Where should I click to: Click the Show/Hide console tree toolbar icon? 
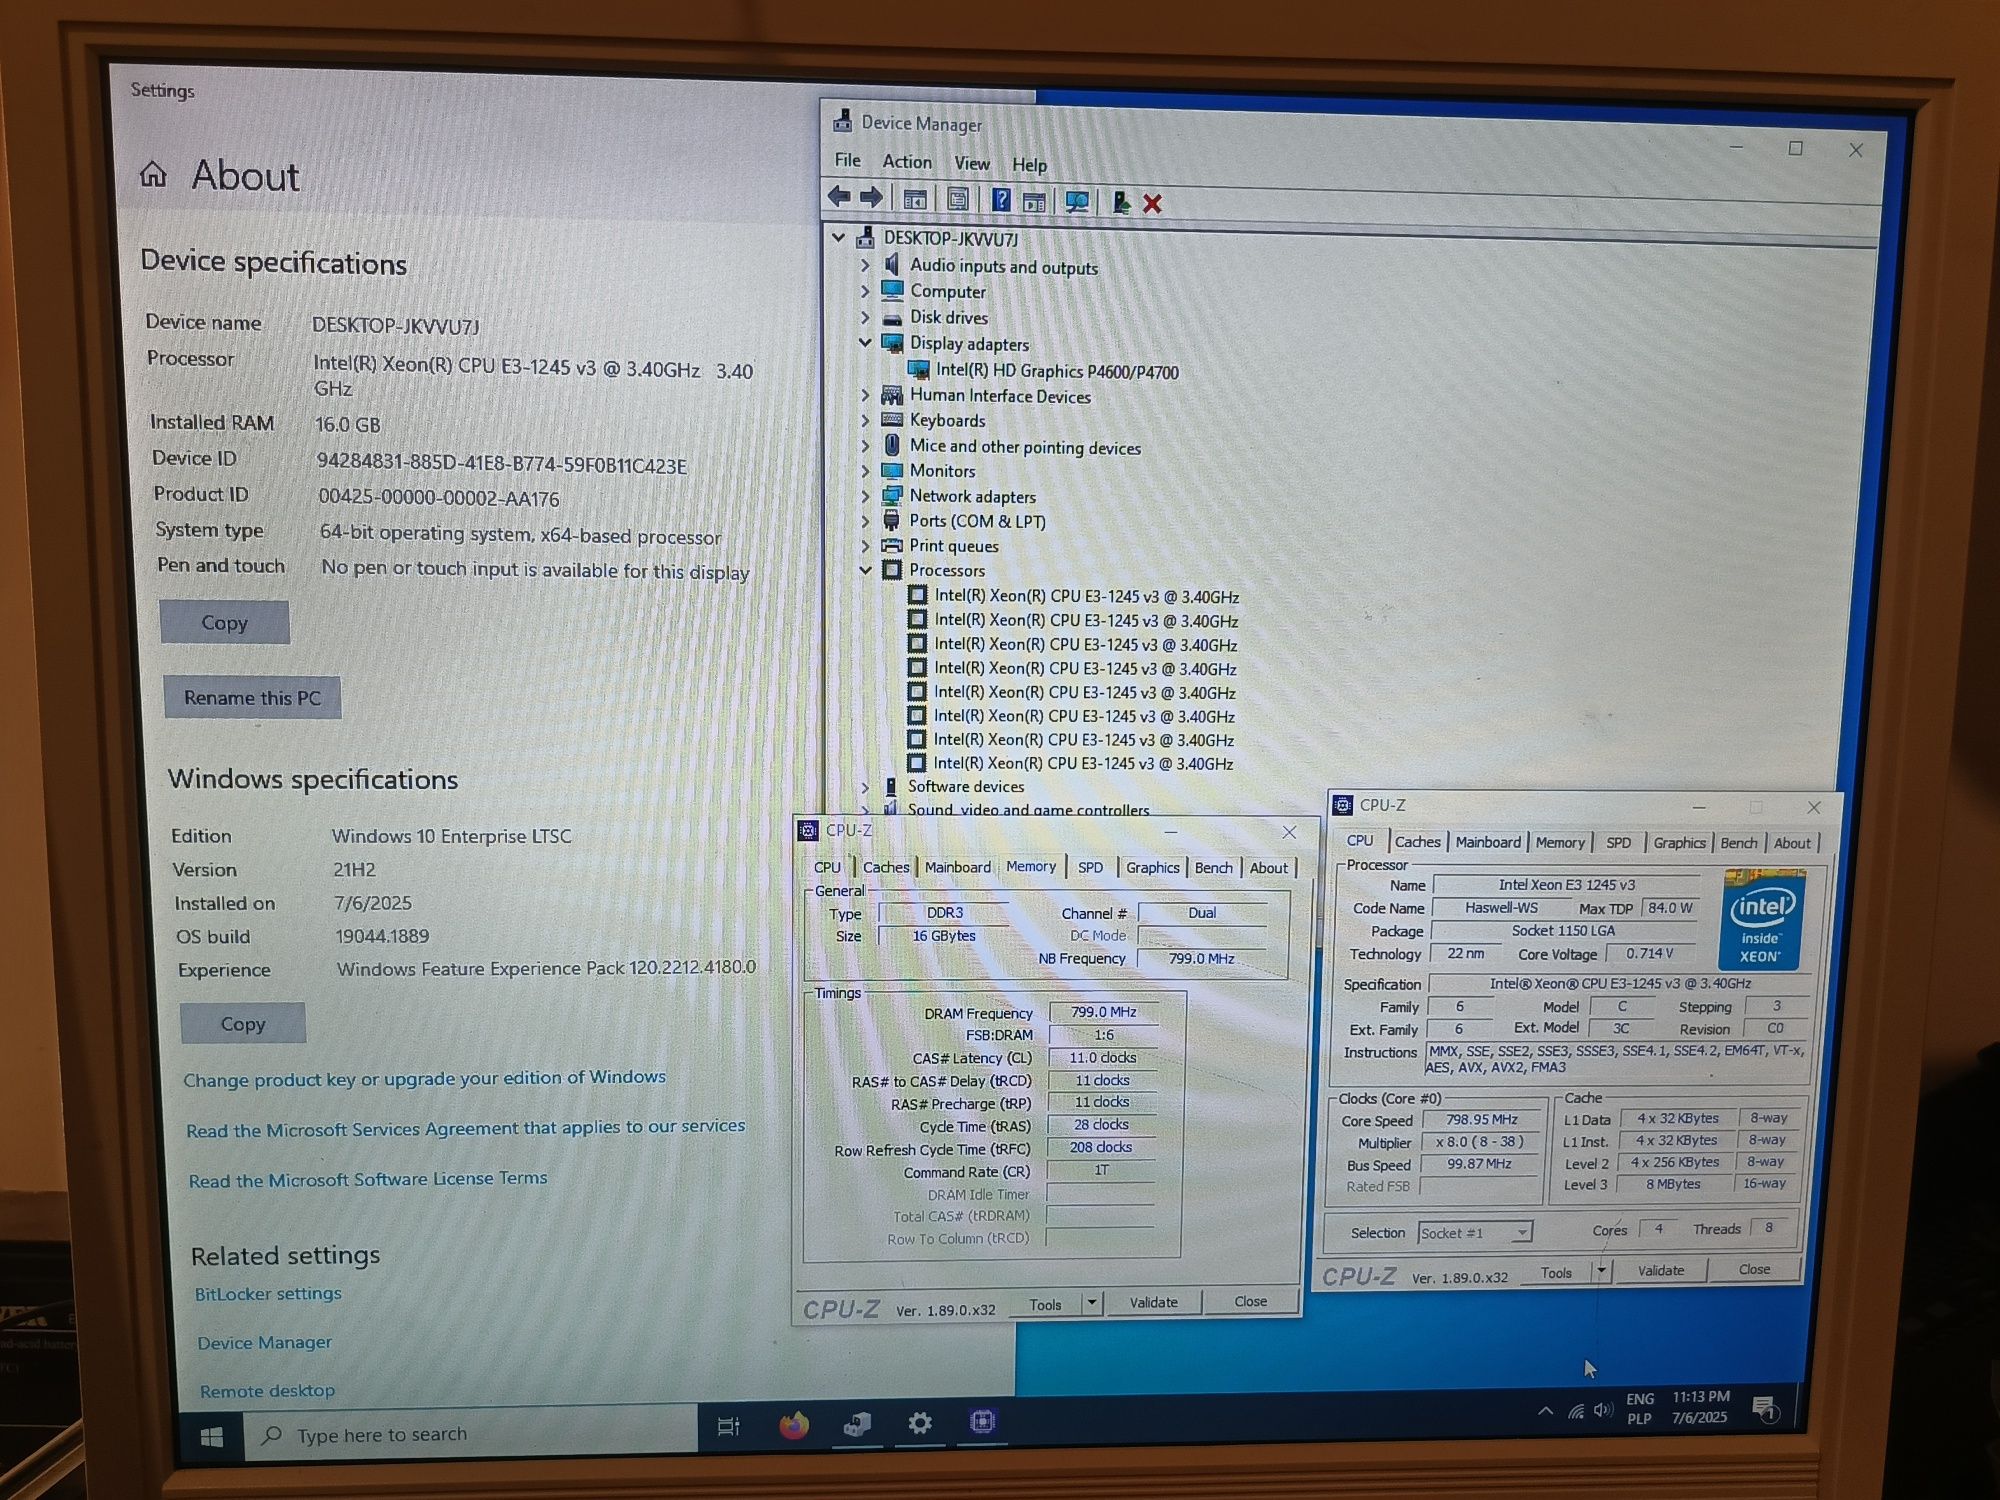914,199
